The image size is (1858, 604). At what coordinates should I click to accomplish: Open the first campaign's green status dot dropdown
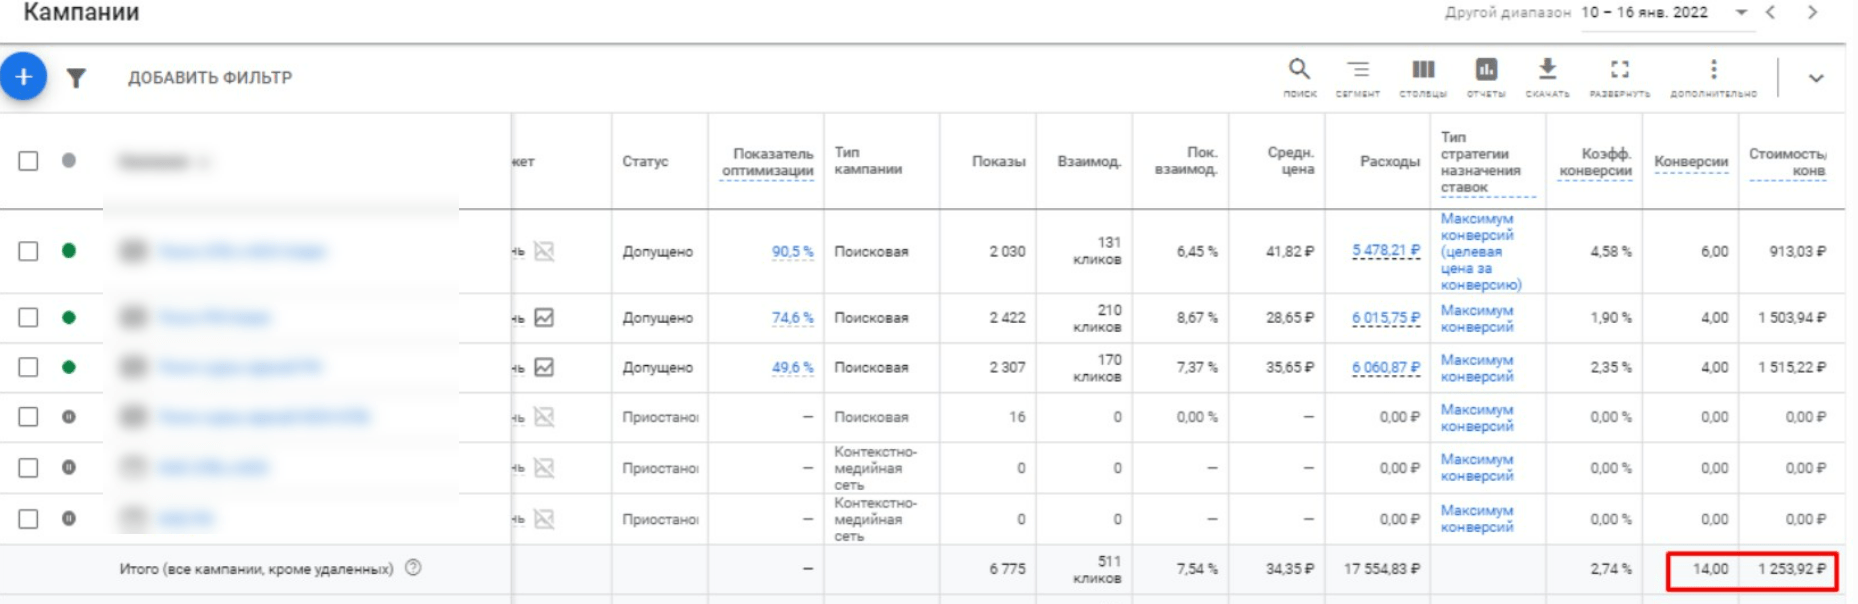(68, 251)
